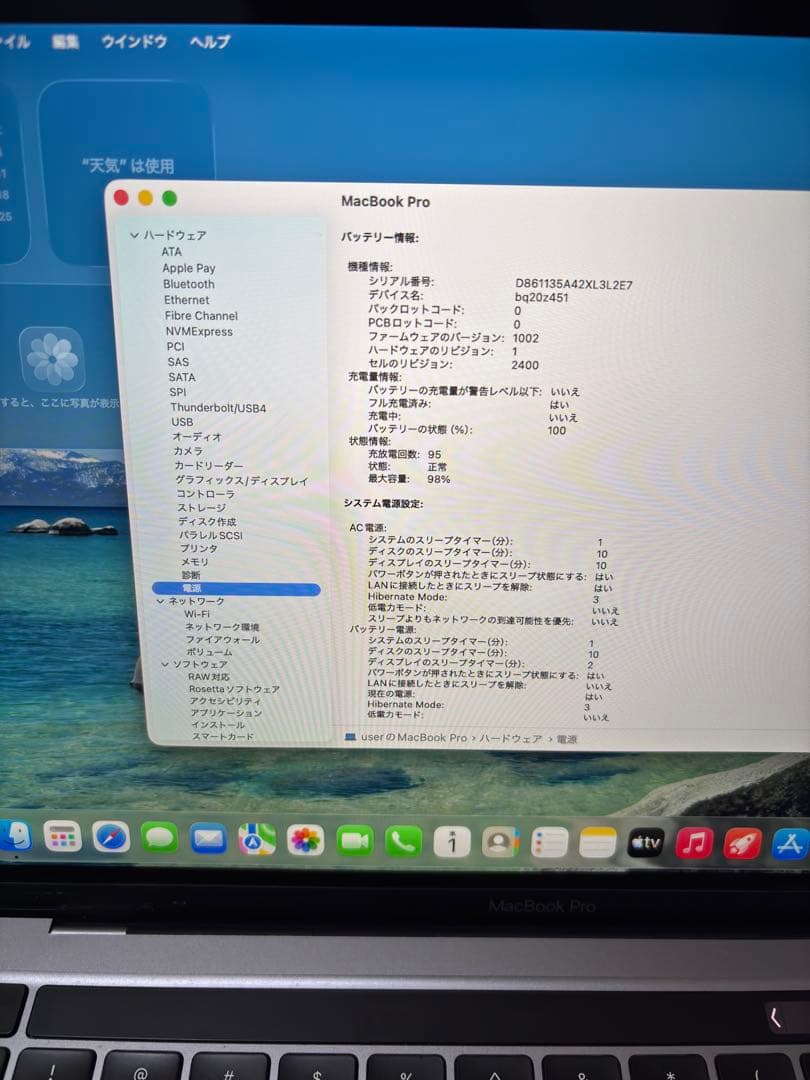This screenshot has width=810, height=1080.
Task: Click the computer icon in the path bar
Action: click(350, 737)
